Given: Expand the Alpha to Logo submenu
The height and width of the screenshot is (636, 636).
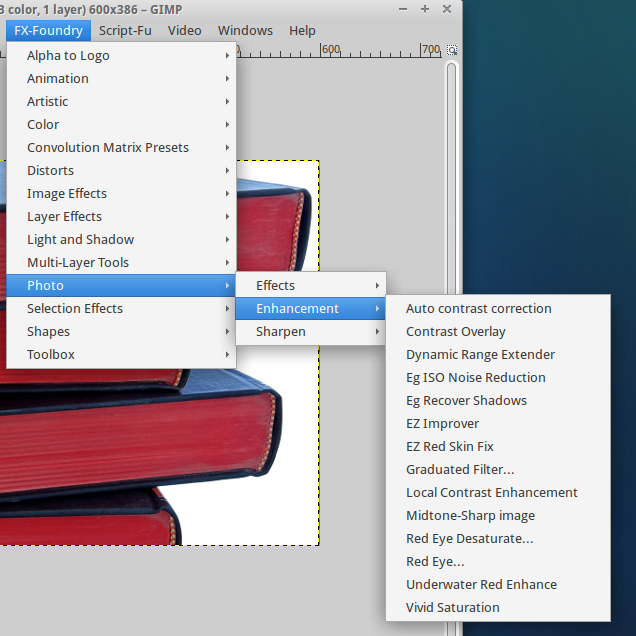Looking at the screenshot, I should (121, 56).
